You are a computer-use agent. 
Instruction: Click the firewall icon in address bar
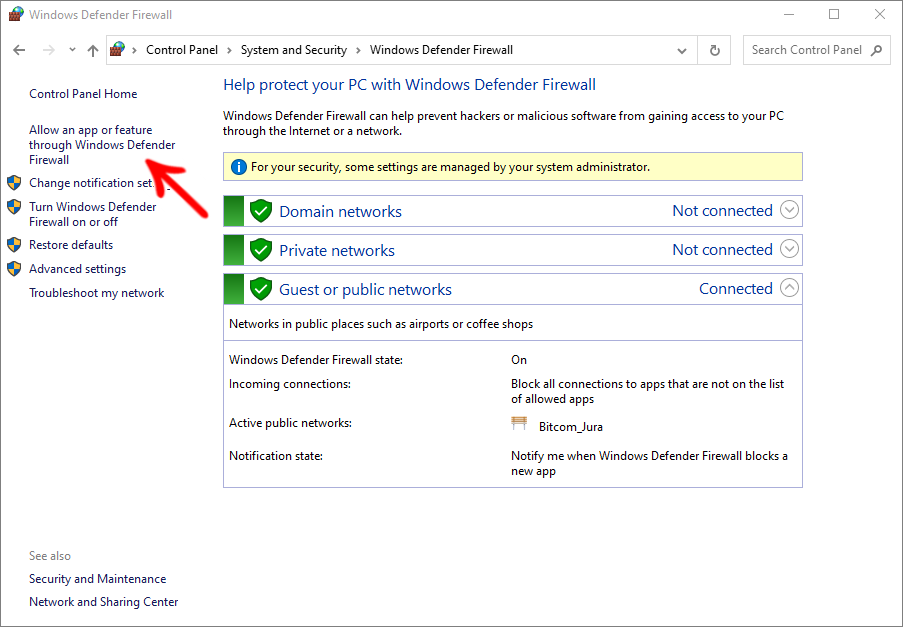(x=117, y=50)
